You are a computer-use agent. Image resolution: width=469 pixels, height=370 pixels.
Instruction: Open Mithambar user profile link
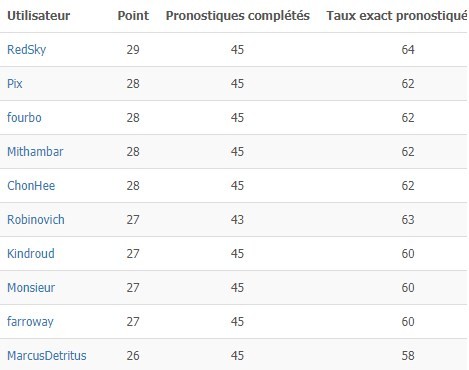(35, 152)
